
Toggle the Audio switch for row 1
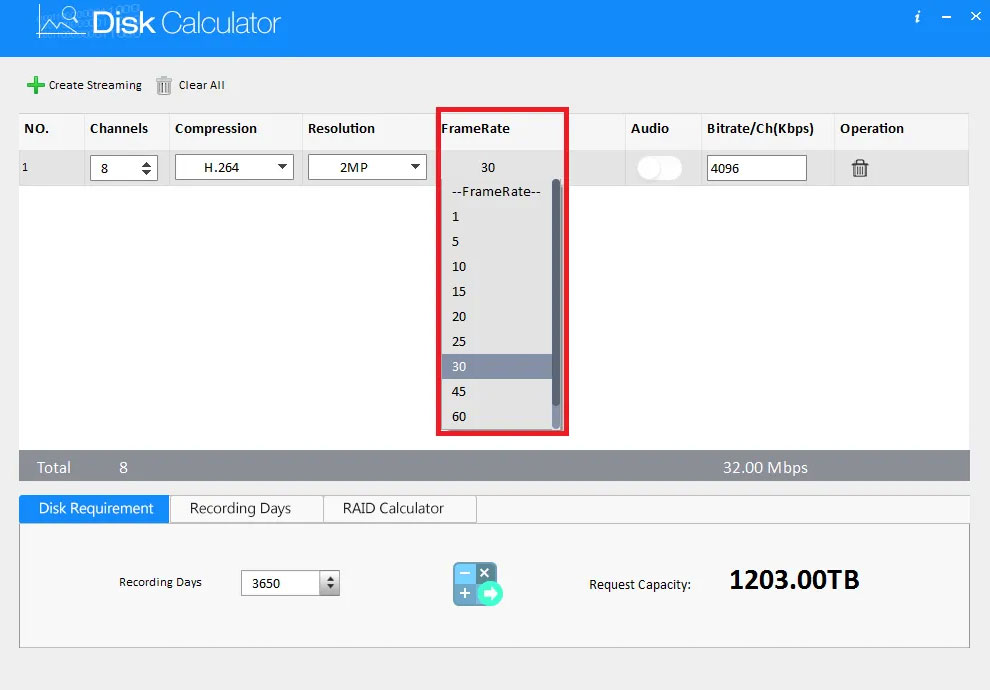click(x=660, y=168)
